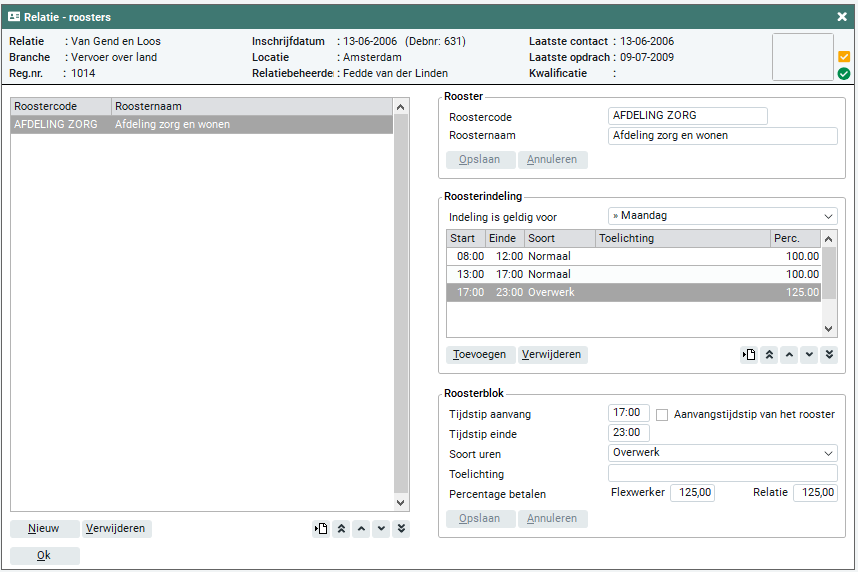
Task: Move Overwerk block down one position
Action: tap(809, 354)
